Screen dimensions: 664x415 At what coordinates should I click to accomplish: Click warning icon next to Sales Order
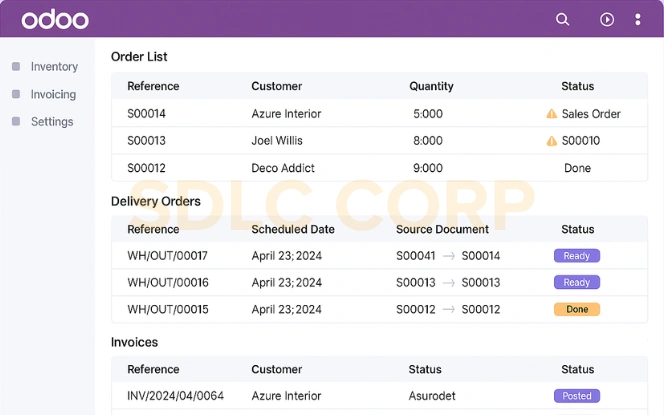[551, 113]
